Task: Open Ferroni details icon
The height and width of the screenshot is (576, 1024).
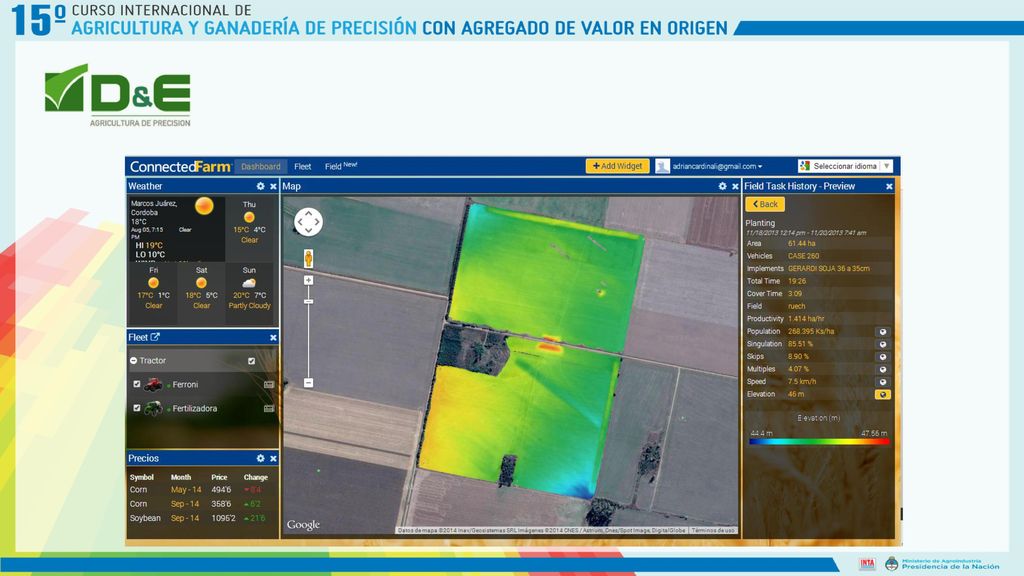Action: (x=268, y=385)
